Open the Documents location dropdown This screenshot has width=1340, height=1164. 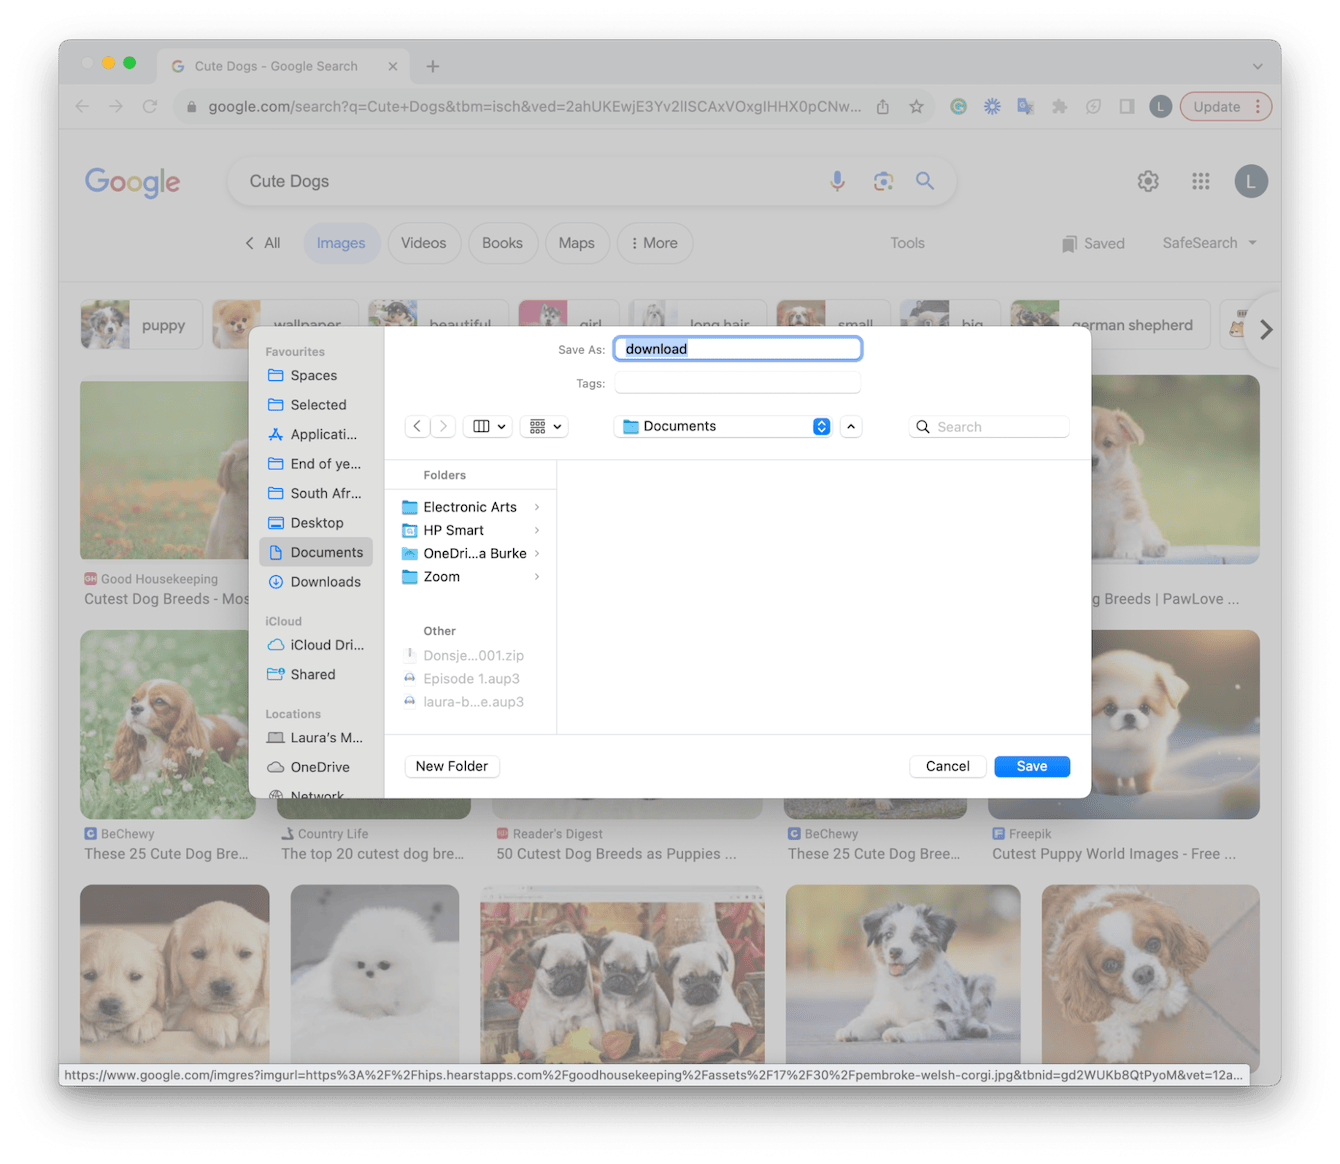tap(722, 426)
